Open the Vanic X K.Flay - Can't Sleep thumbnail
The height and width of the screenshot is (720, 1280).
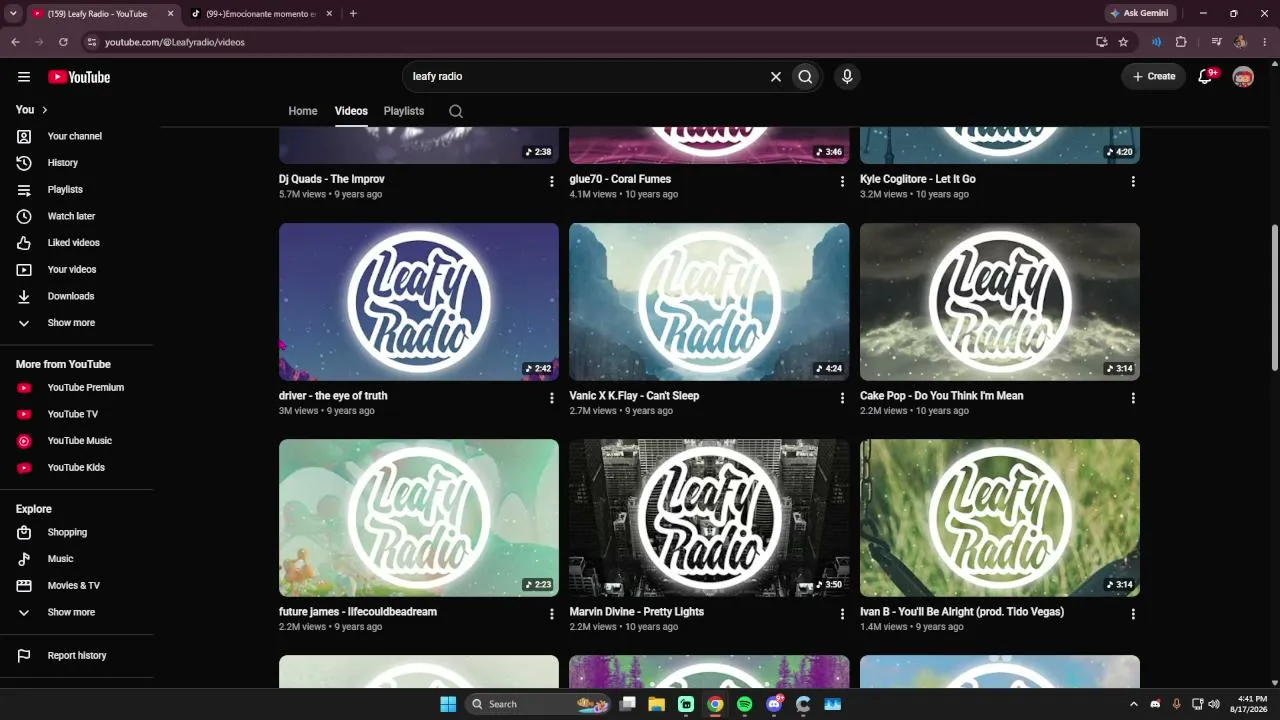(709, 302)
